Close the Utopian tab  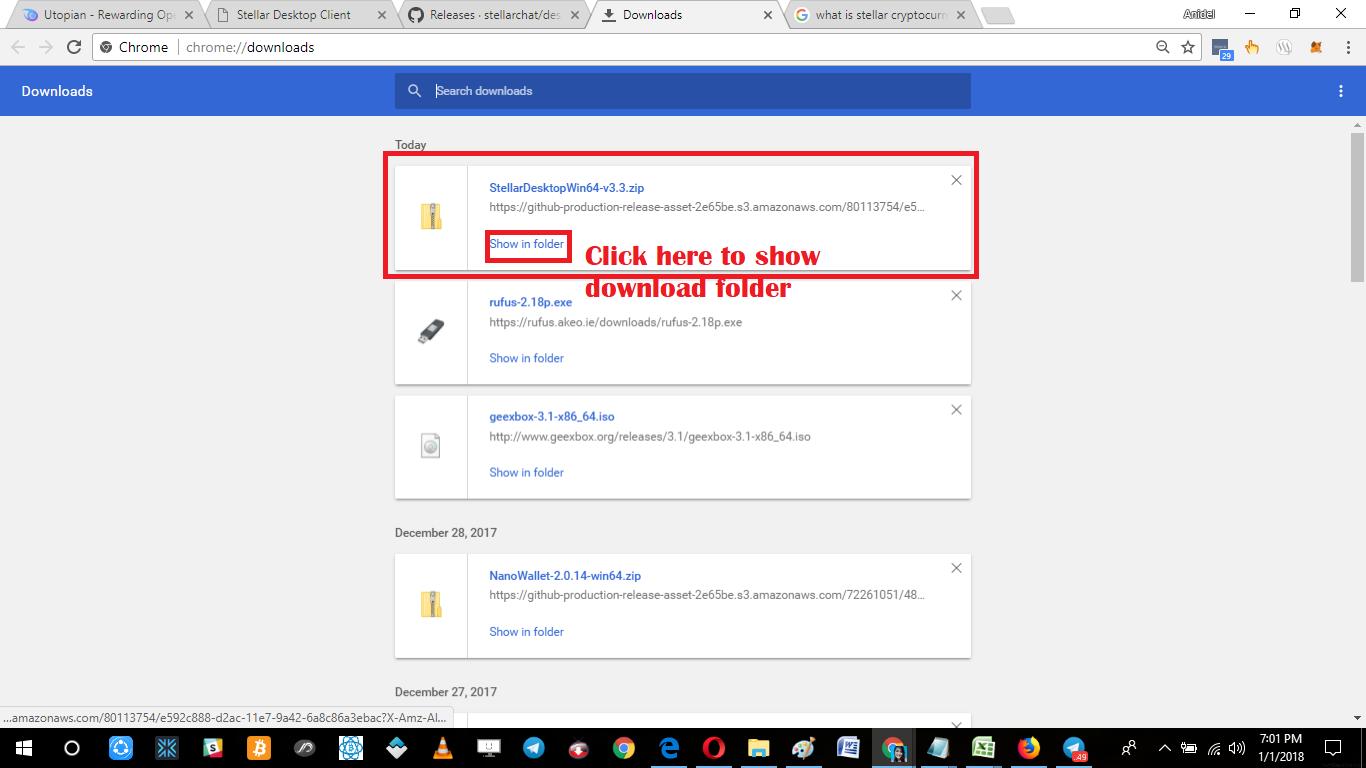point(190,15)
